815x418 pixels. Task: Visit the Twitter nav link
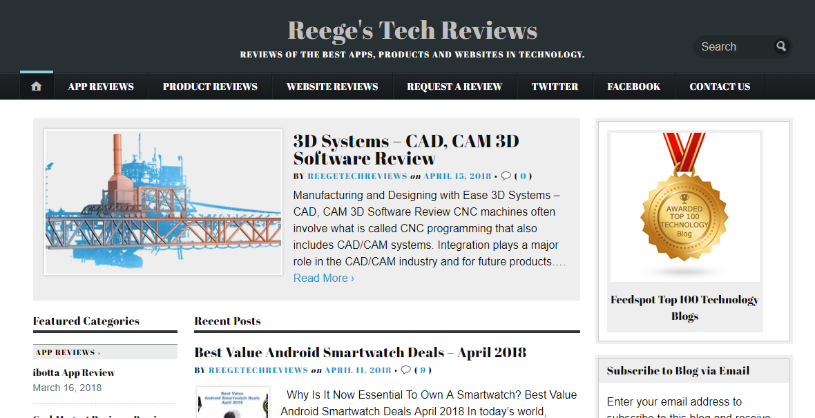tap(555, 87)
